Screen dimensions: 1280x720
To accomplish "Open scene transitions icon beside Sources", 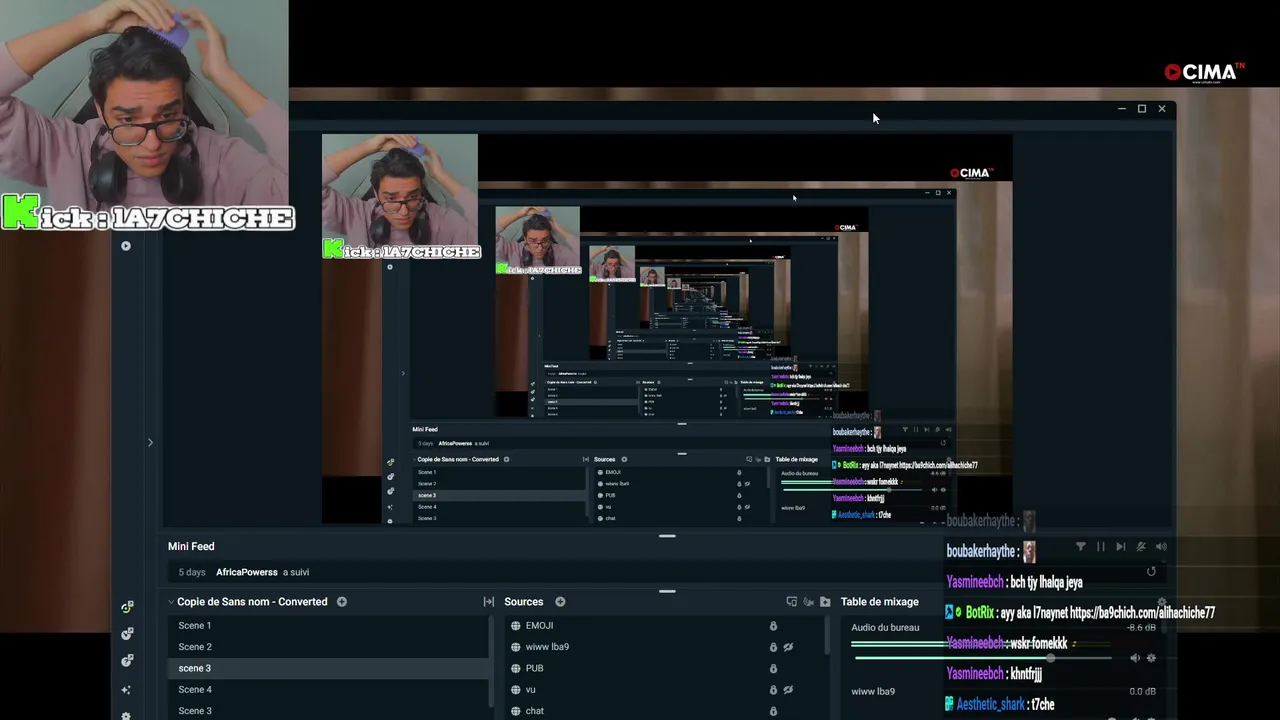I will click(x=489, y=602).
